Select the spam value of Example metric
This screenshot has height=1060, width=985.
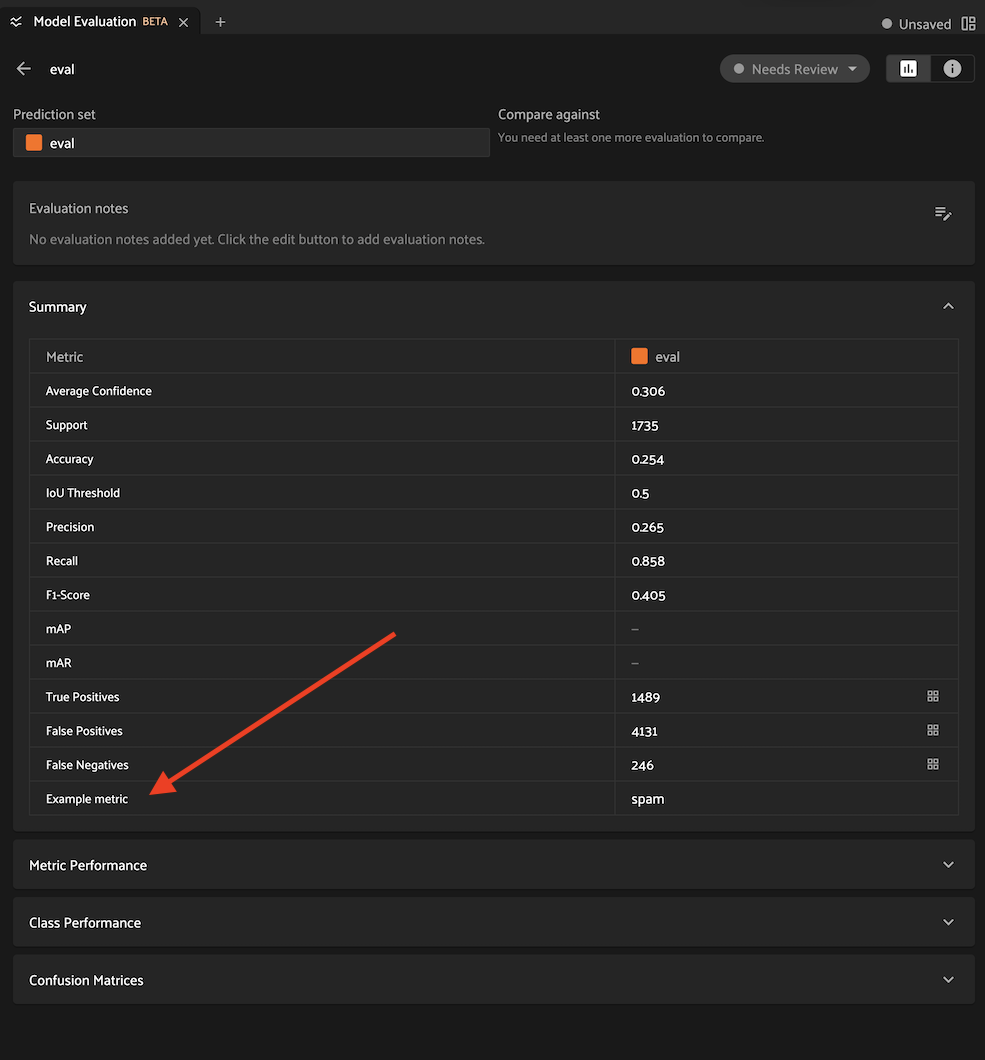click(x=648, y=799)
